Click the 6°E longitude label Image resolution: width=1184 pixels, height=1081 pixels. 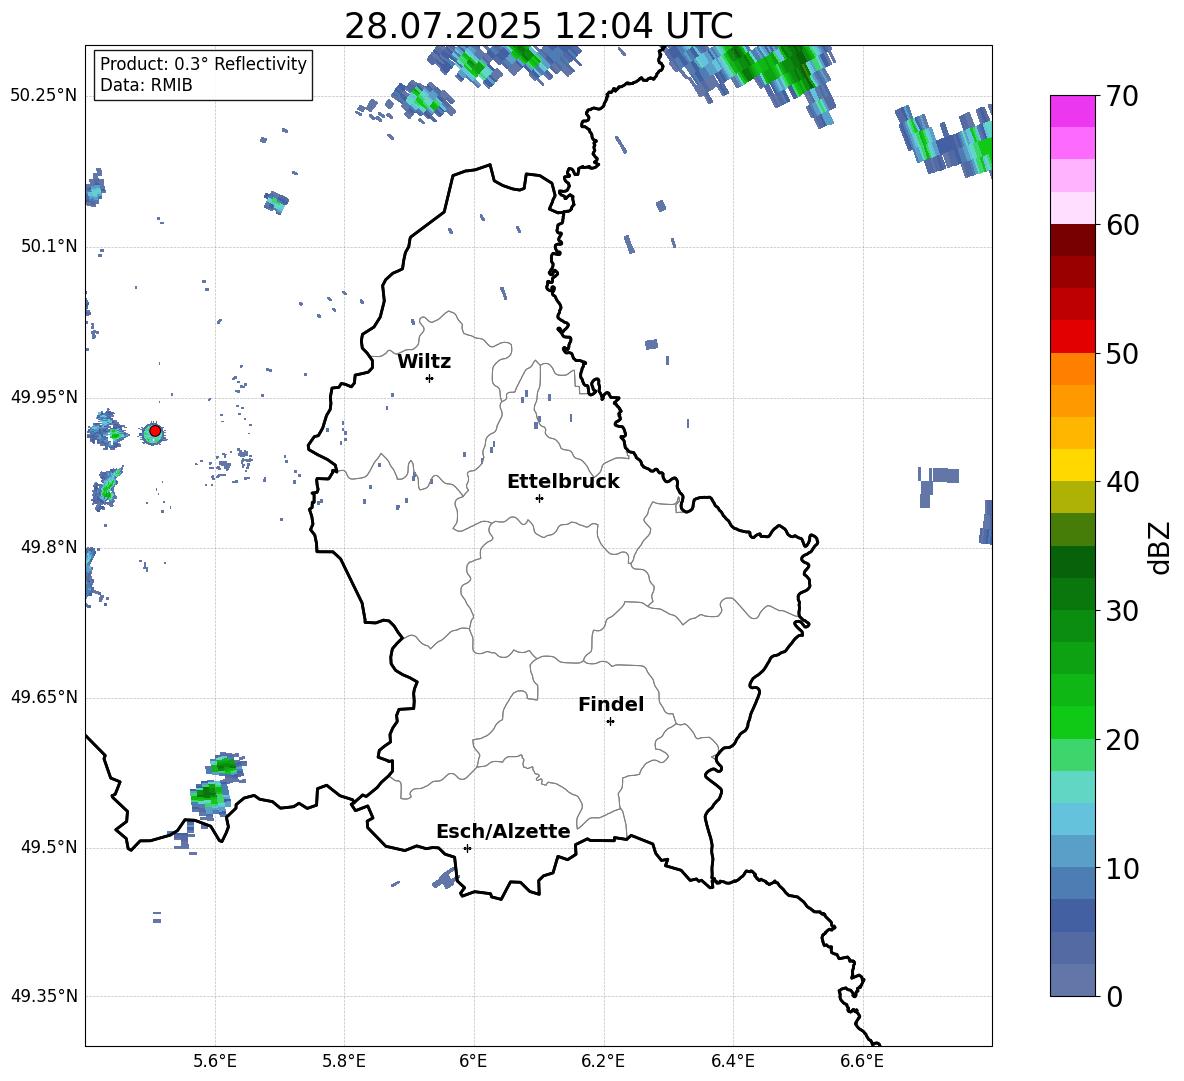coord(473,1061)
